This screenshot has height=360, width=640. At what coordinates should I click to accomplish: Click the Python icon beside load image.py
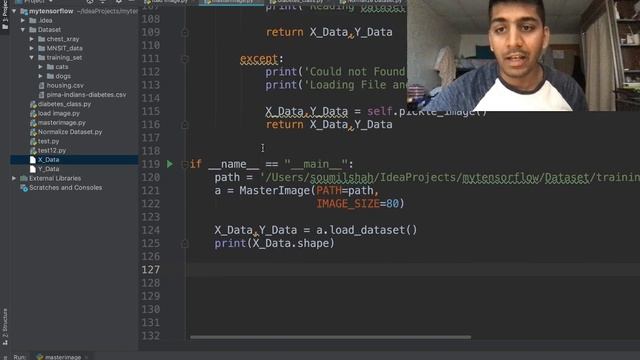coord(33,113)
